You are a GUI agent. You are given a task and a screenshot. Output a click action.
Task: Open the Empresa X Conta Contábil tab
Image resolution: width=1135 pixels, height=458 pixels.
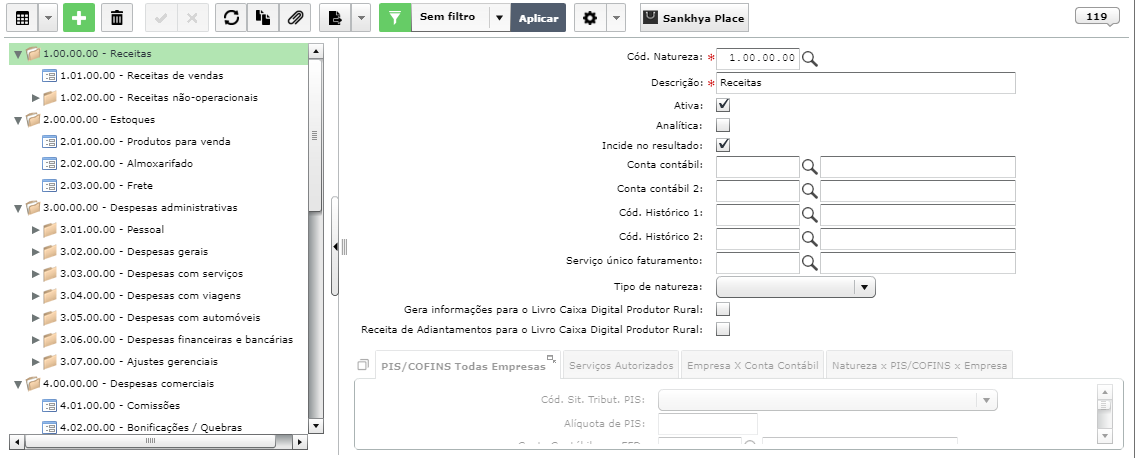[x=753, y=366]
